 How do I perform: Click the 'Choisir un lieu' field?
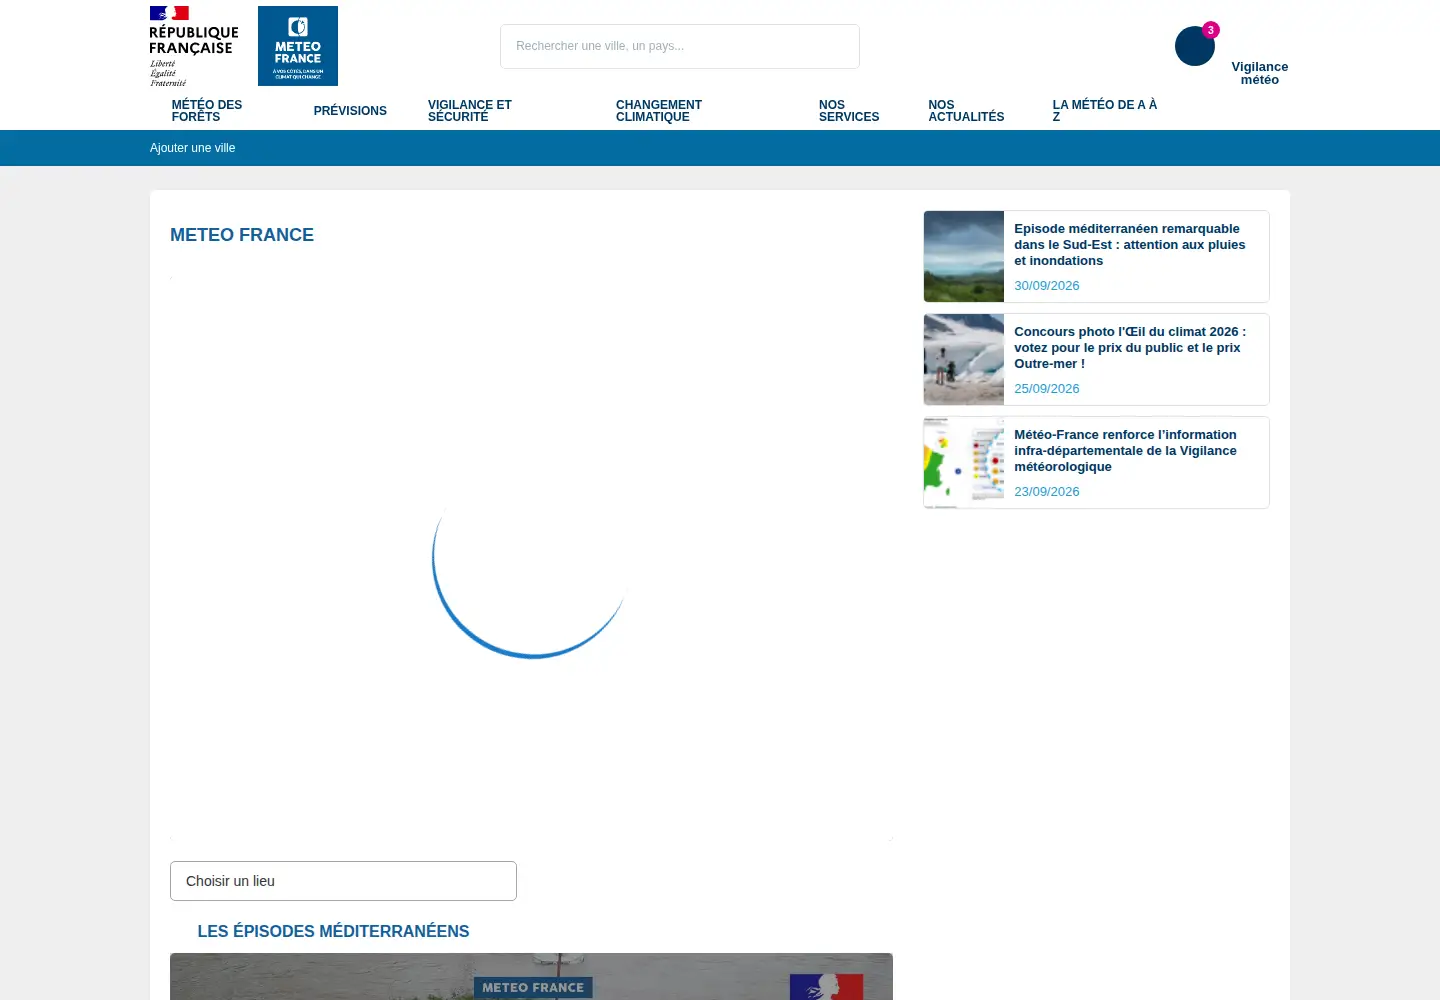click(x=343, y=881)
